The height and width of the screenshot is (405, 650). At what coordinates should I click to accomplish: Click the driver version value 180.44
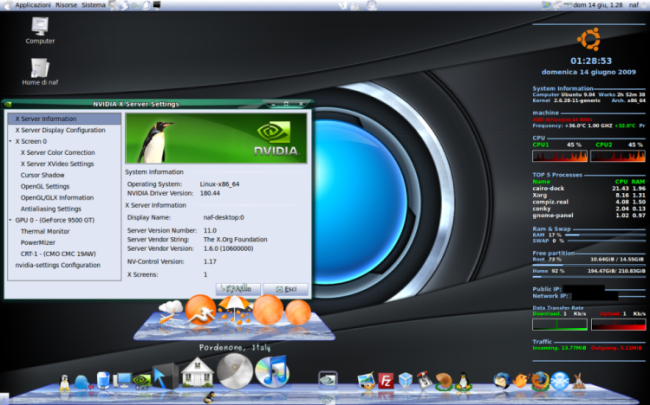click(x=210, y=193)
